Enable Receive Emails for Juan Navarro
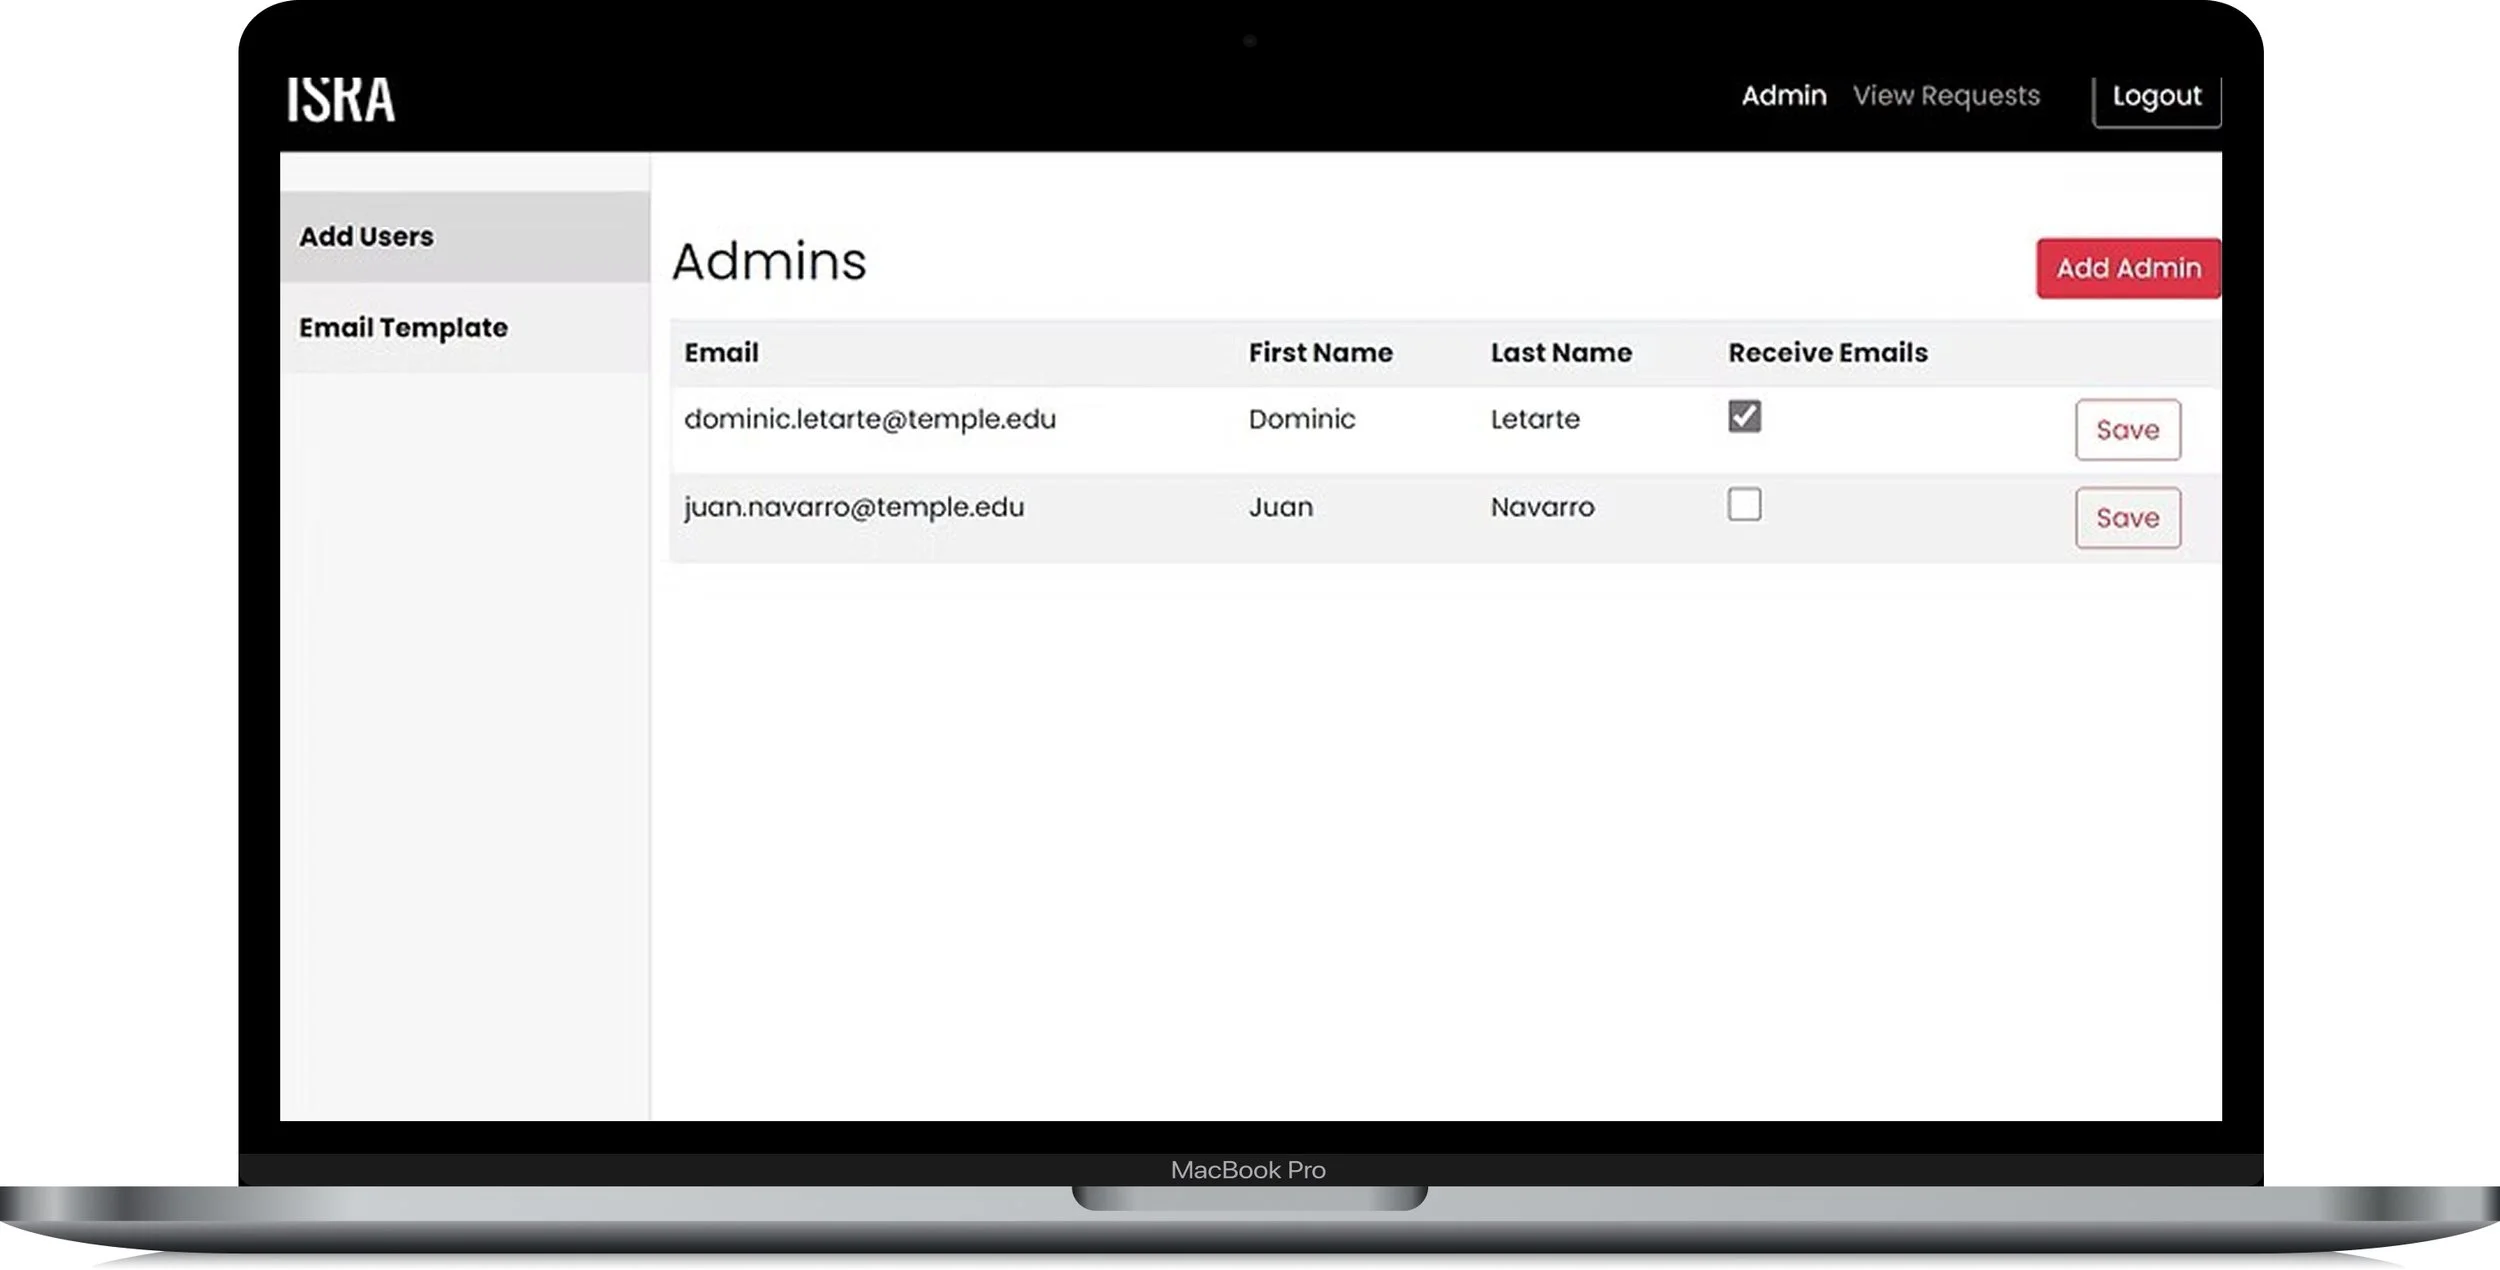The height and width of the screenshot is (1270, 2500). click(x=1744, y=504)
